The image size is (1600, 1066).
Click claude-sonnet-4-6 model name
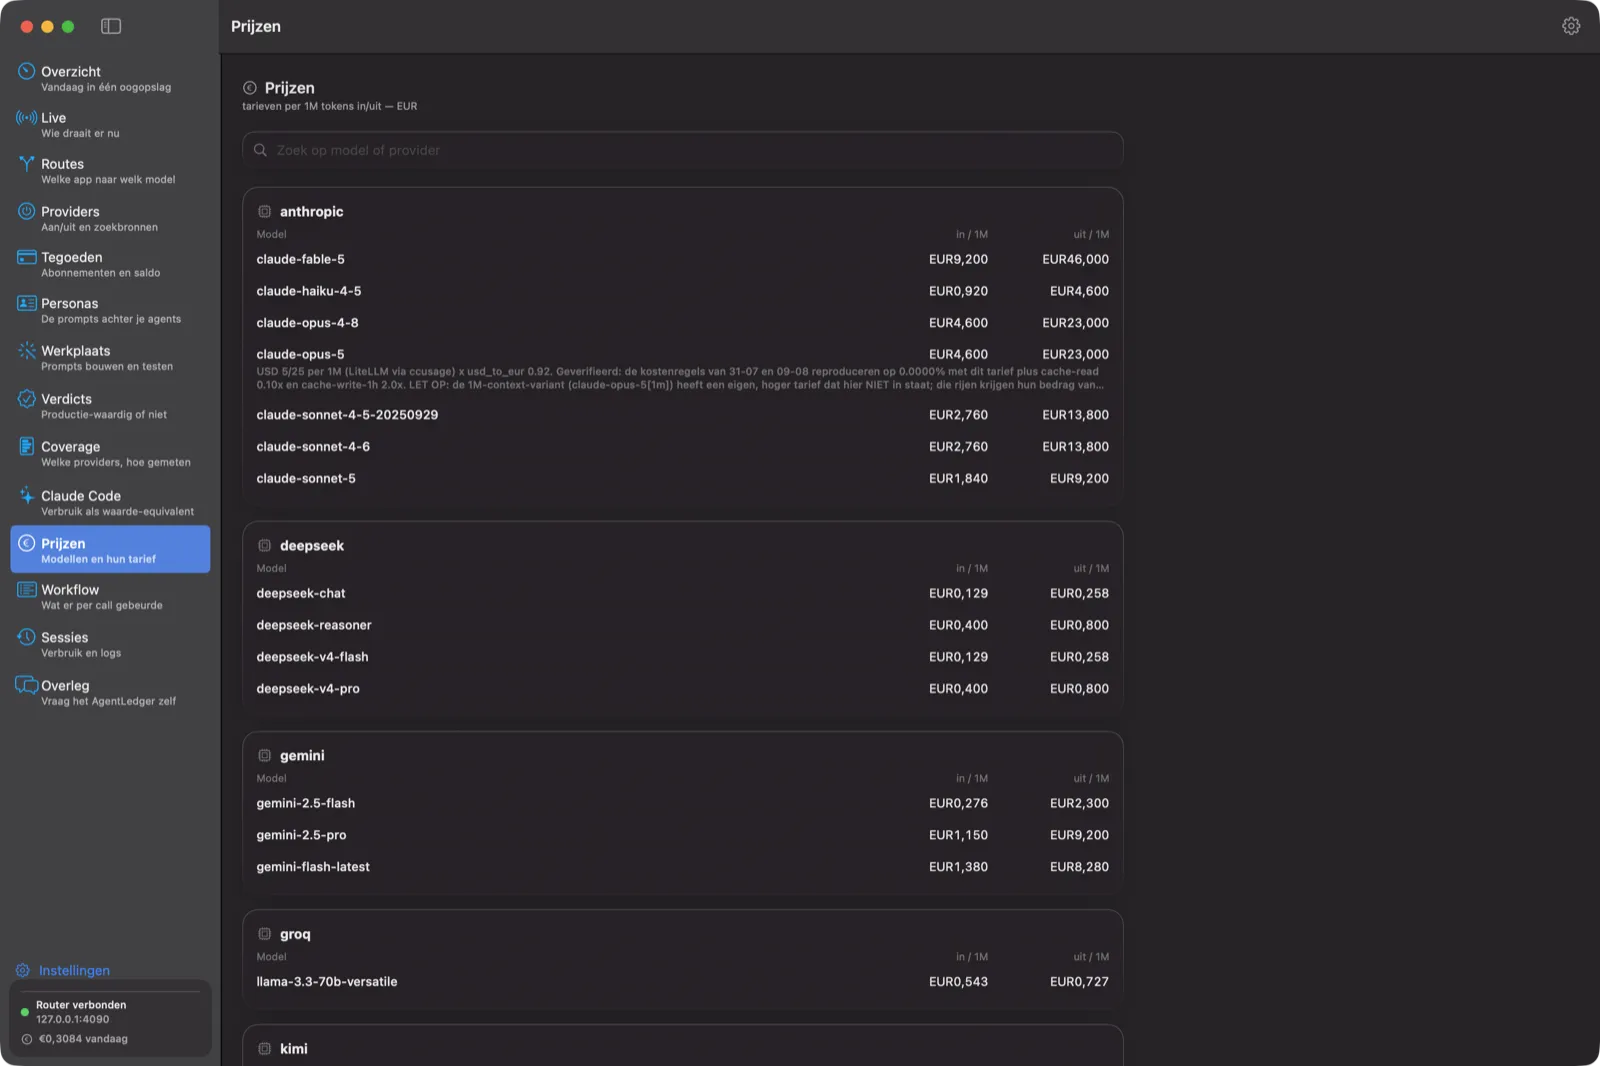[x=313, y=447]
